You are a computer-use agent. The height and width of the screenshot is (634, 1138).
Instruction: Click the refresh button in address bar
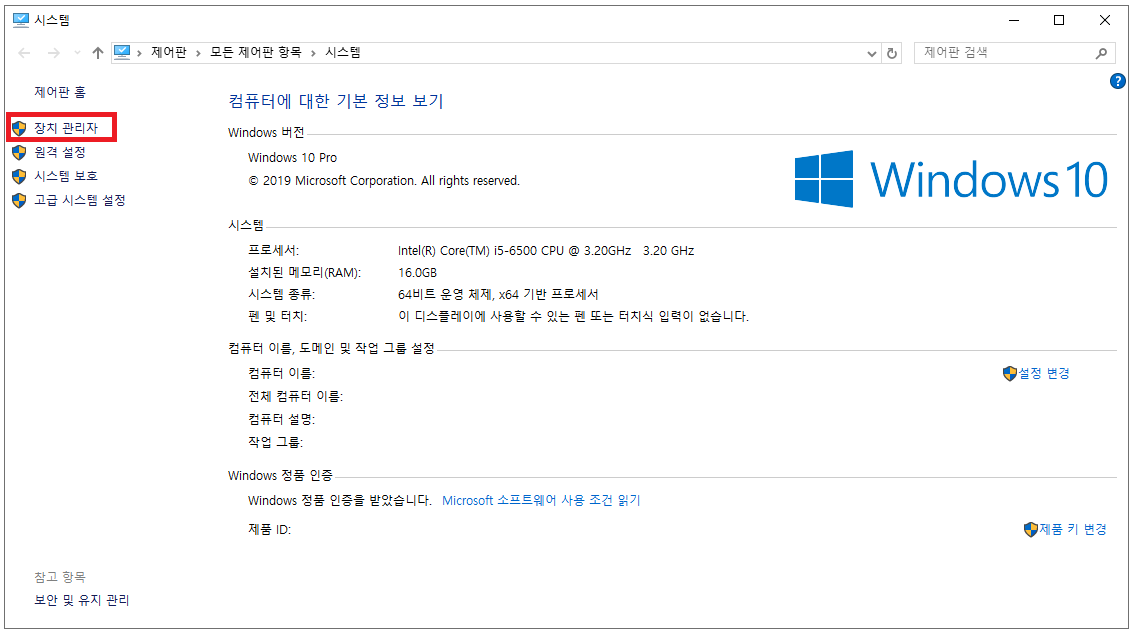(892, 53)
